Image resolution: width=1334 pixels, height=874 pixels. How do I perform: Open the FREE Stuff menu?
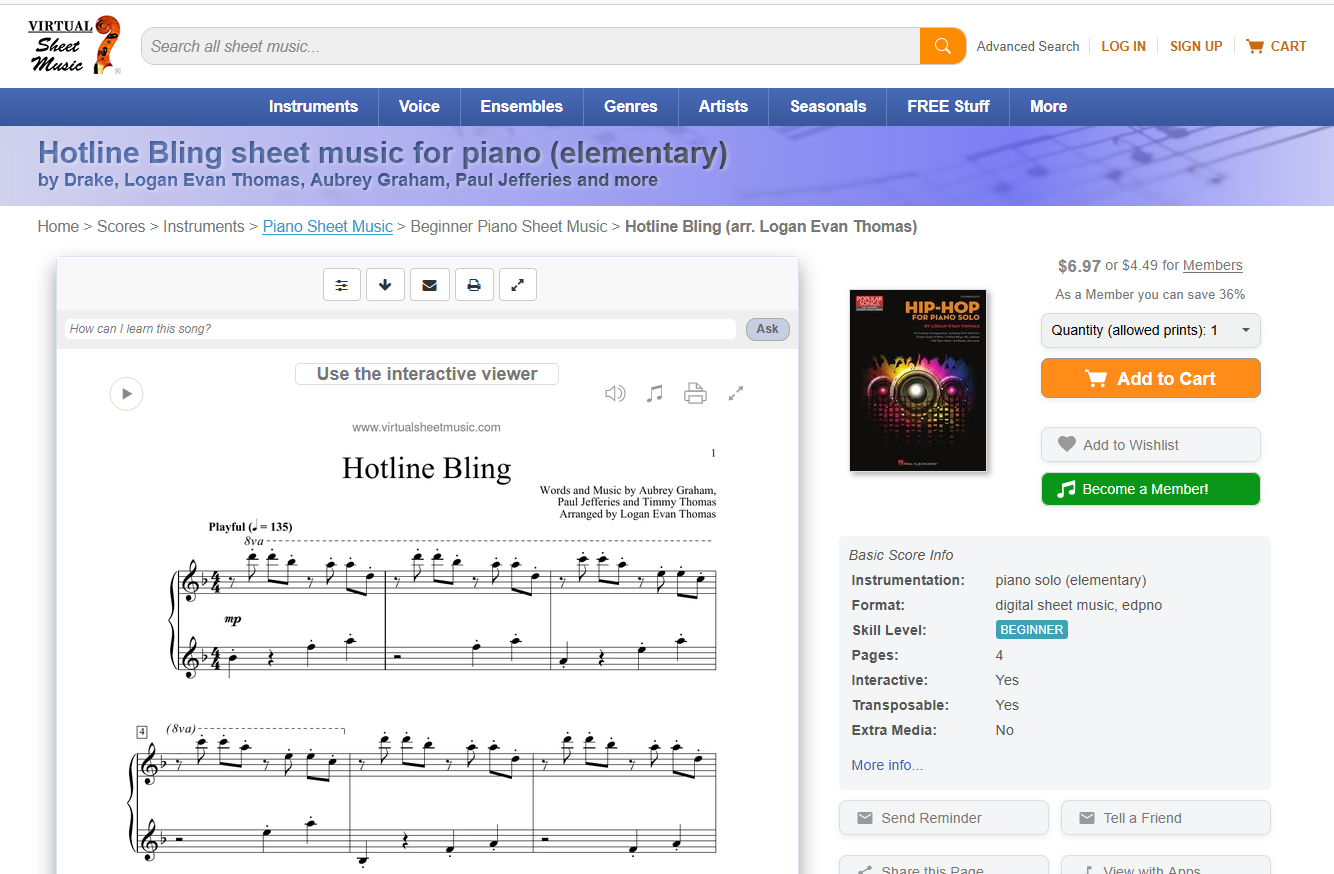(x=948, y=106)
